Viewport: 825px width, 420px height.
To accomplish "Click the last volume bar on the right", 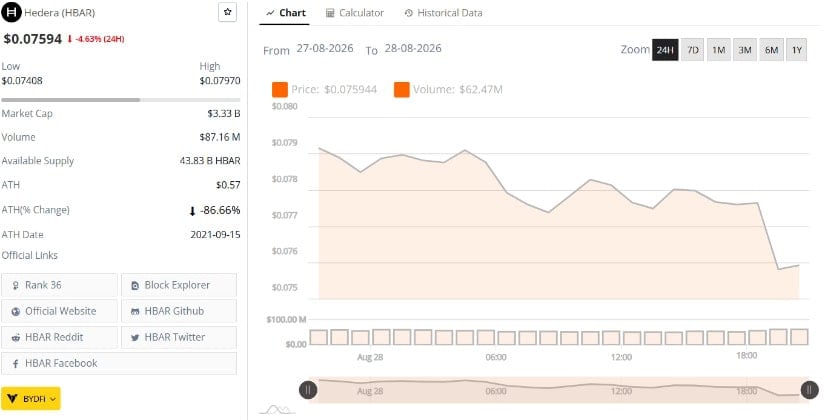I will click(799, 337).
